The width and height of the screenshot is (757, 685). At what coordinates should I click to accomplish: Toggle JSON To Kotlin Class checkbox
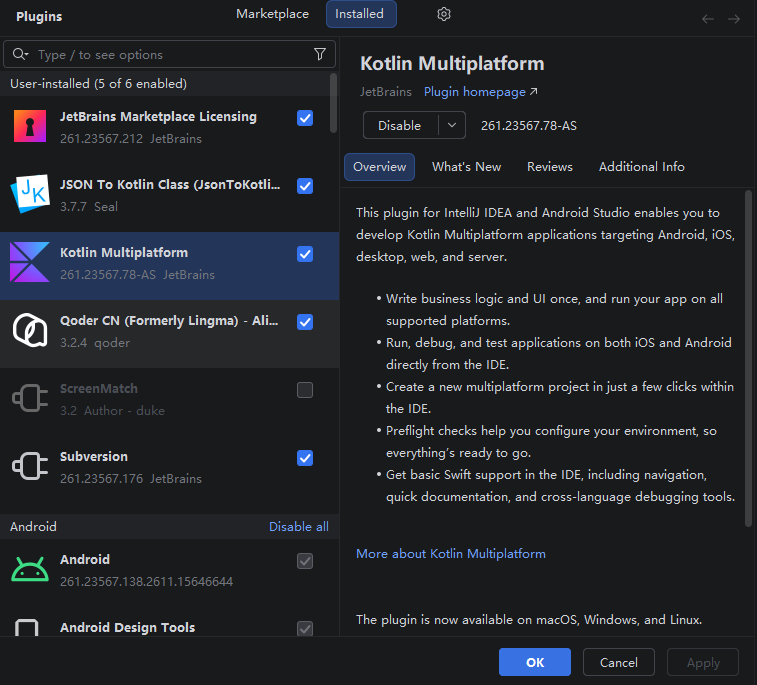(x=305, y=186)
